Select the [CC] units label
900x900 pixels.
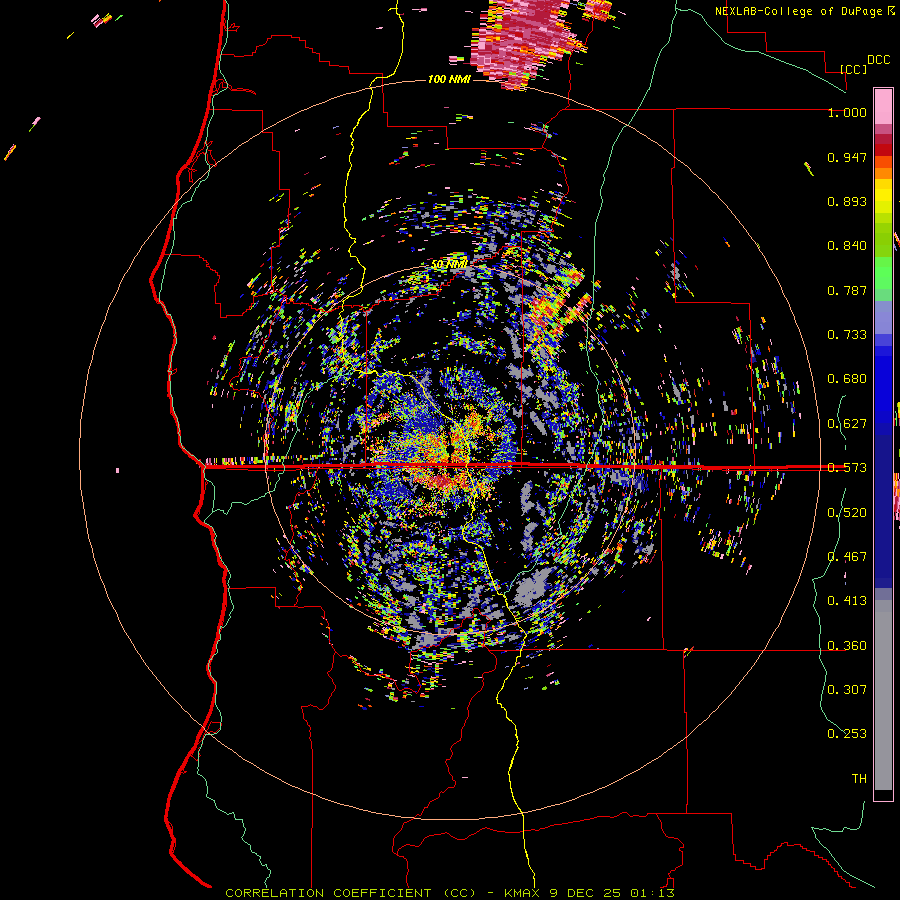point(854,69)
